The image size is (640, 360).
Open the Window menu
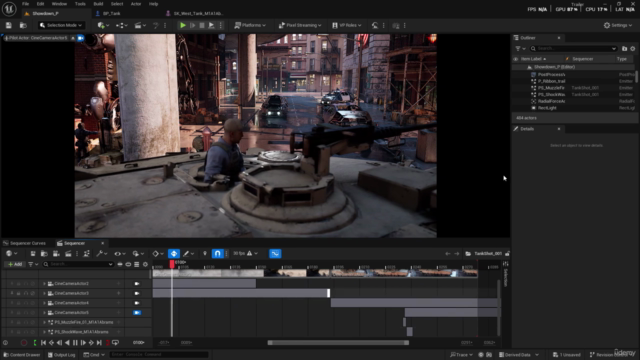pos(59,4)
